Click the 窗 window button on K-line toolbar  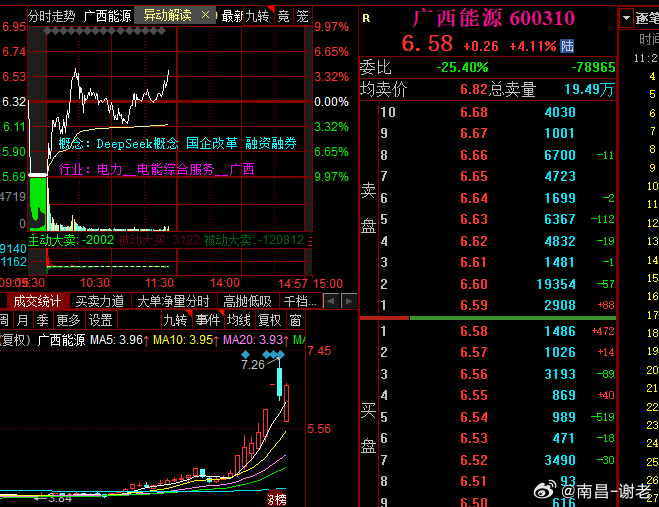pos(295,320)
